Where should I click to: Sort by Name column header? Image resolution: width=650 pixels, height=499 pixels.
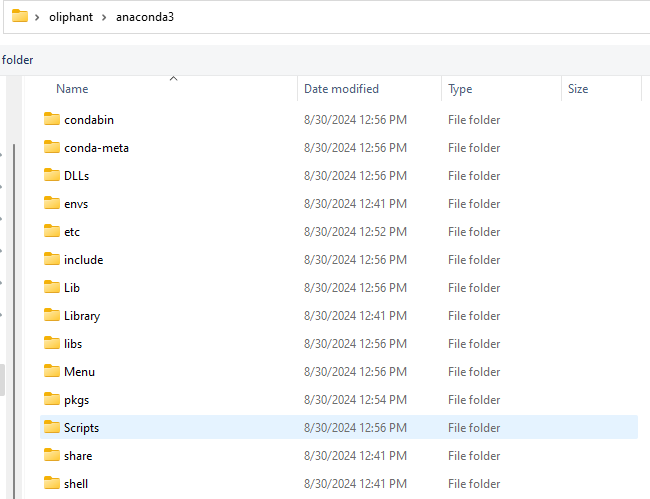click(x=72, y=89)
